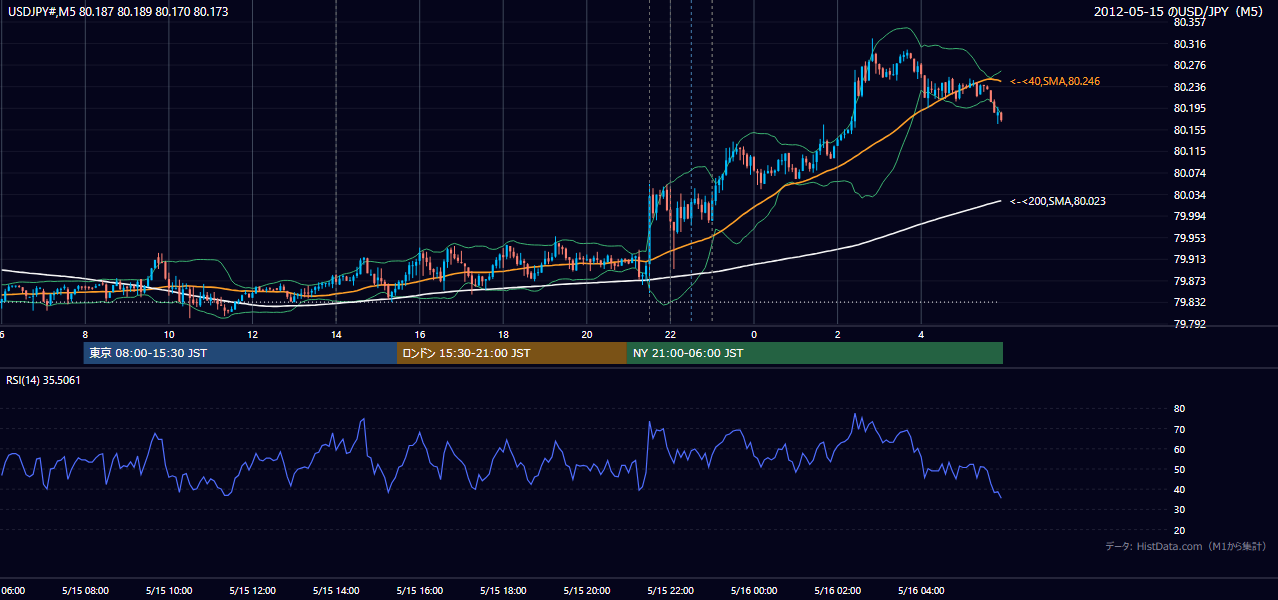Viewport: 1278px width, 600px height.
Task: Click the RSI scale level 40
Action: (x=1179, y=490)
